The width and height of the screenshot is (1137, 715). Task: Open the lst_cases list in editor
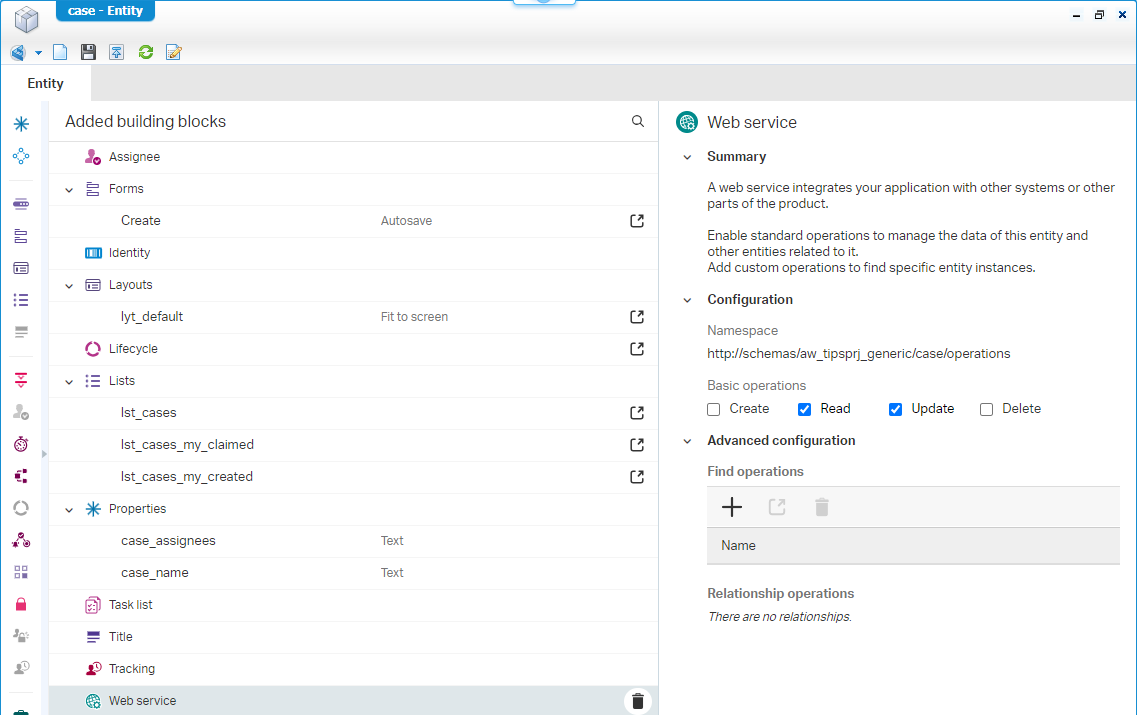click(637, 413)
